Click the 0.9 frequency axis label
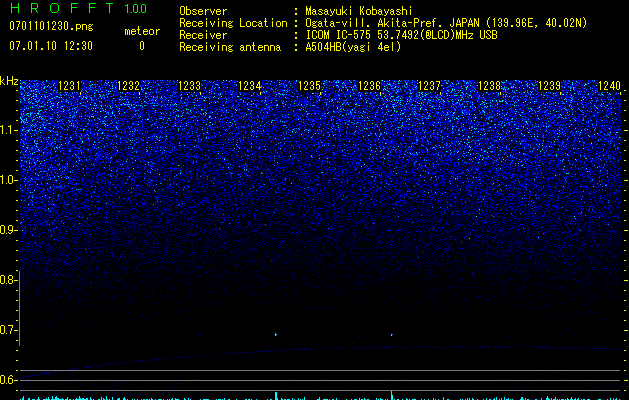 pyautogui.click(x=8, y=230)
